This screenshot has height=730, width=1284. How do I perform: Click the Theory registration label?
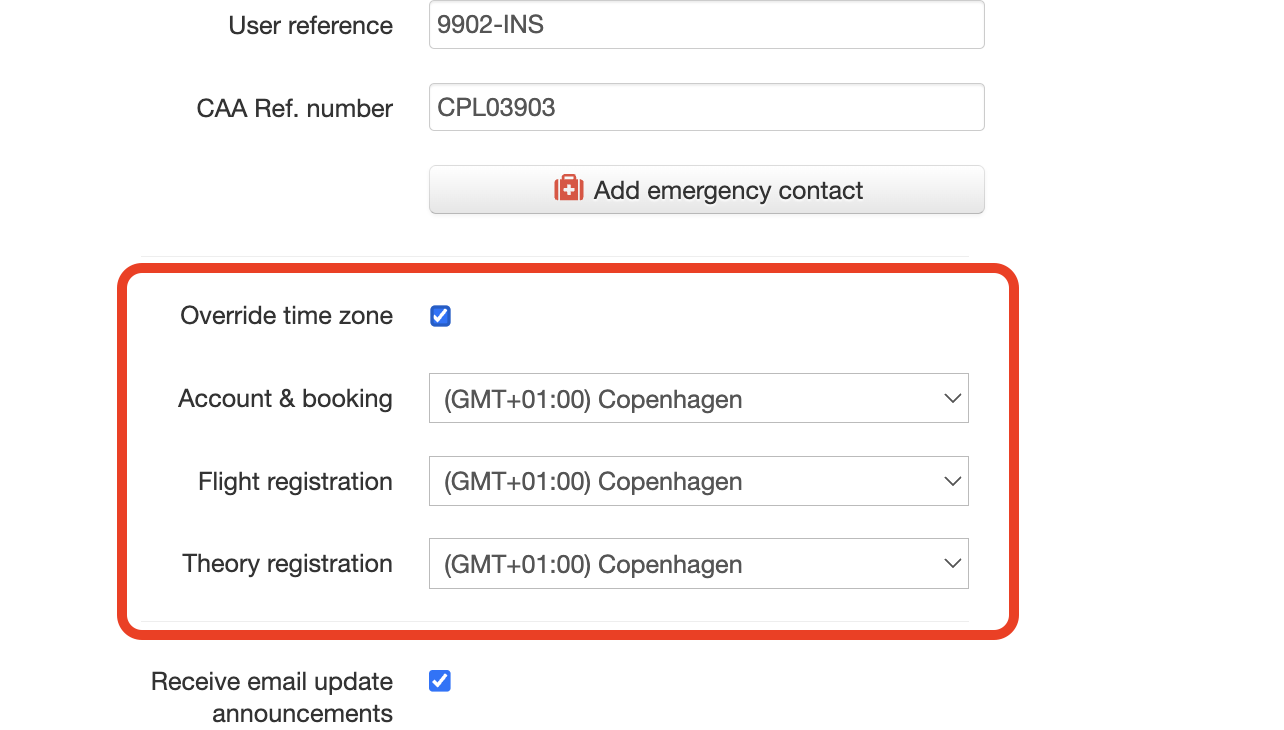[287, 563]
